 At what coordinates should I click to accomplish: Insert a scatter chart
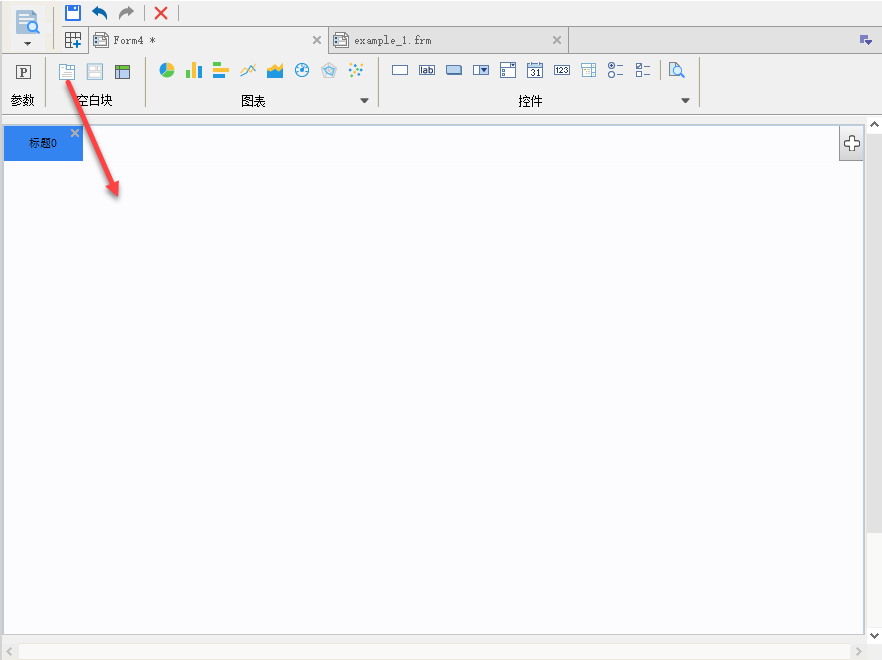coord(356,70)
